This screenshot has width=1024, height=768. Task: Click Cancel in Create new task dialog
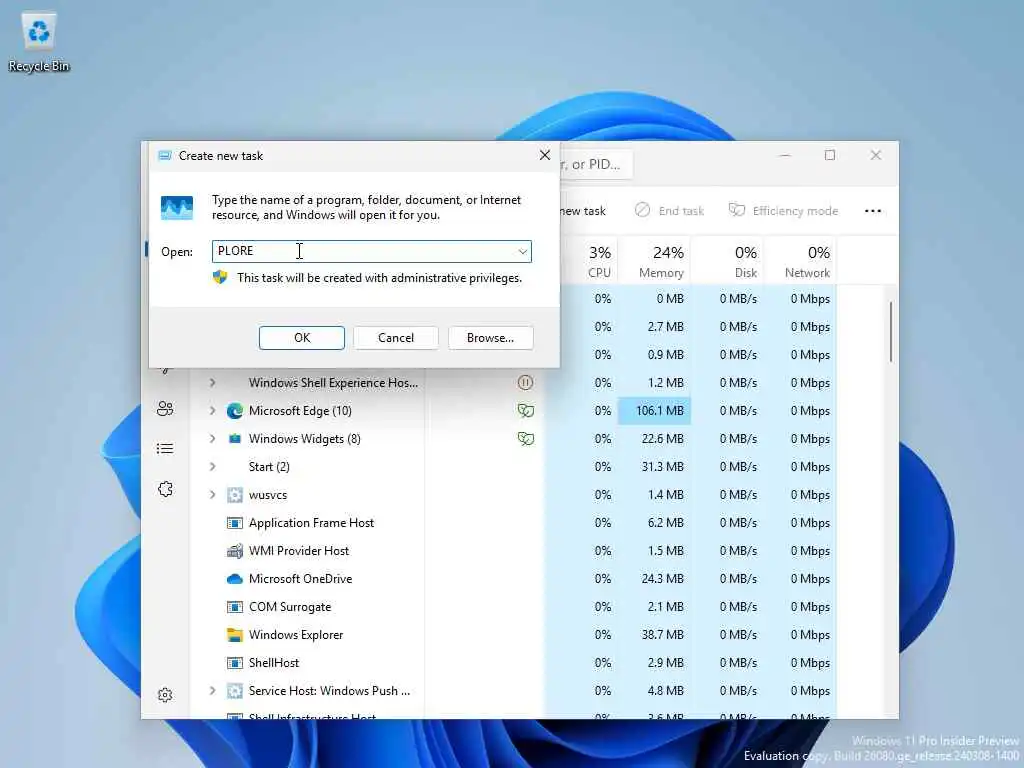pyautogui.click(x=396, y=338)
